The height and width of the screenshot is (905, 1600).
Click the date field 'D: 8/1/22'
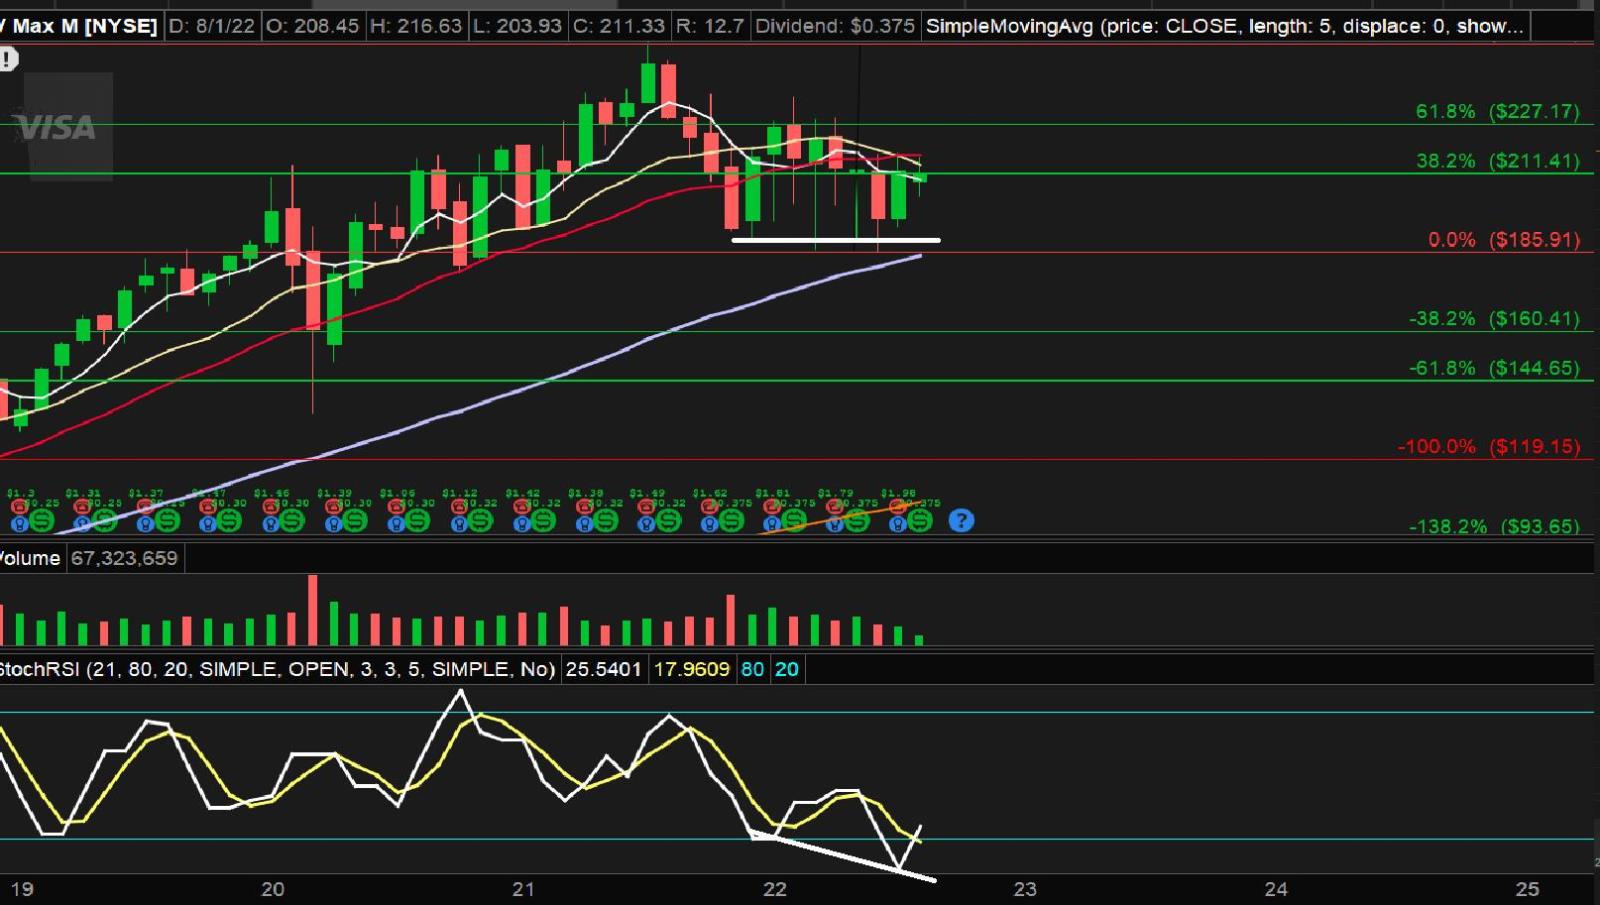212,26
